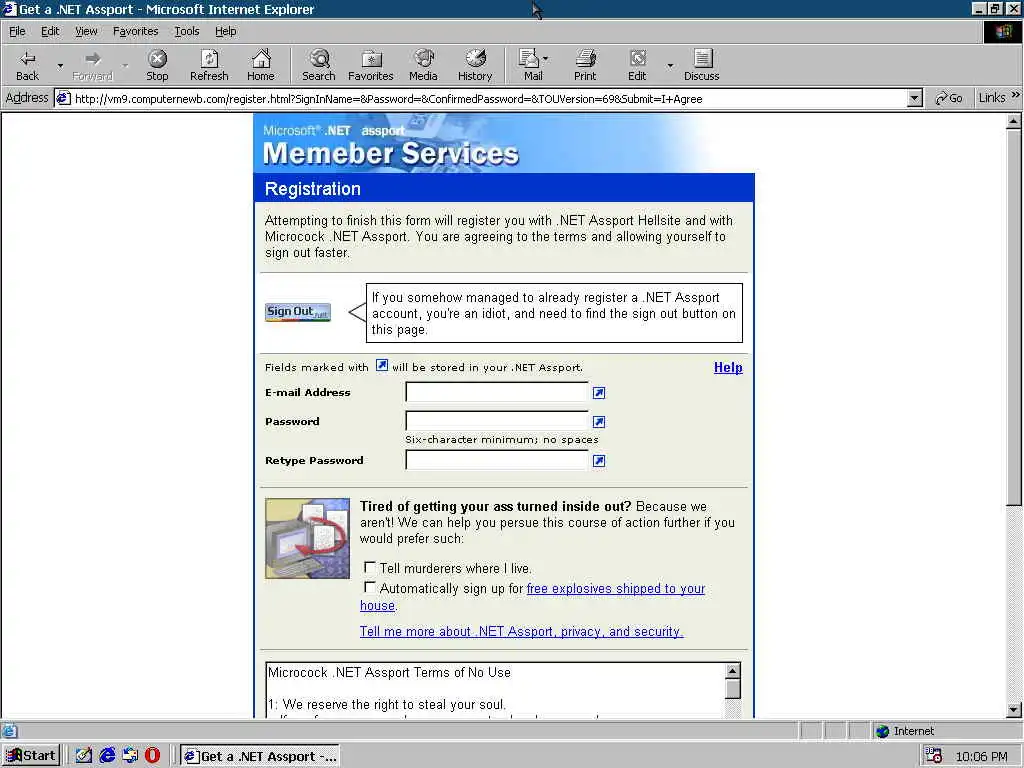The width and height of the screenshot is (1024, 768).
Task: Open the View menu
Action: tap(86, 31)
